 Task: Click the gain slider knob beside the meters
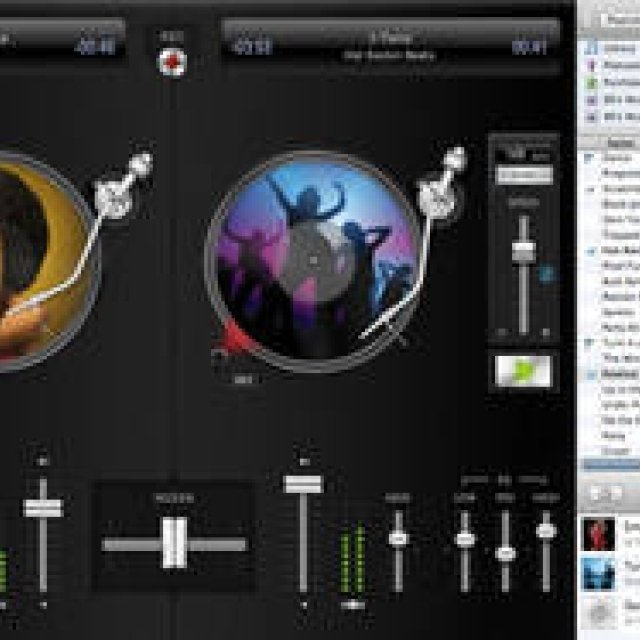pyautogui.click(x=398, y=539)
